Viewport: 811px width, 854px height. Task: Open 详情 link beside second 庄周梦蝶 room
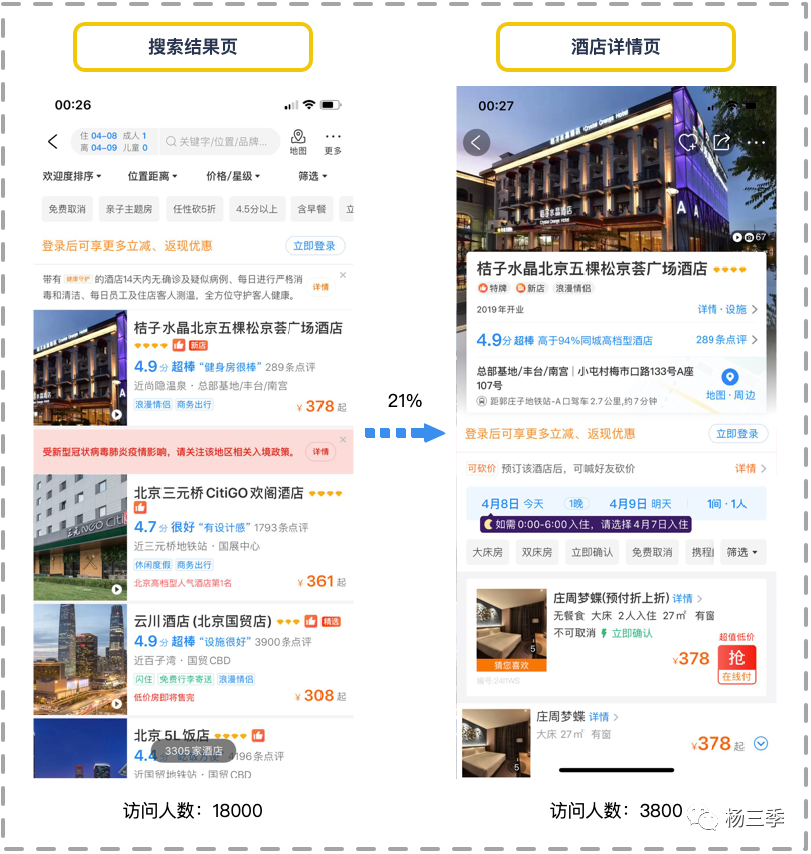[603, 717]
